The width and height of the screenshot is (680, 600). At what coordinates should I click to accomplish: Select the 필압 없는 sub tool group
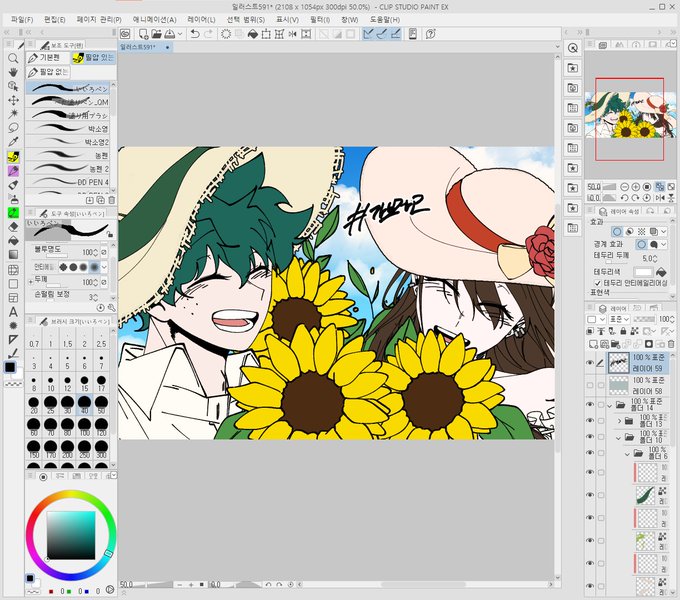[48, 72]
